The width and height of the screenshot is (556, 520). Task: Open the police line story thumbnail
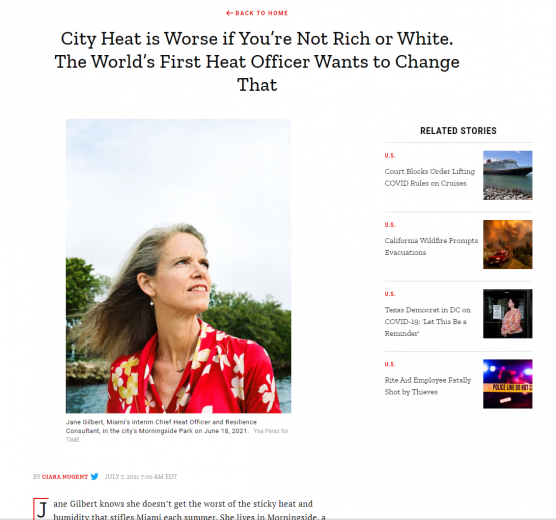[507, 384]
